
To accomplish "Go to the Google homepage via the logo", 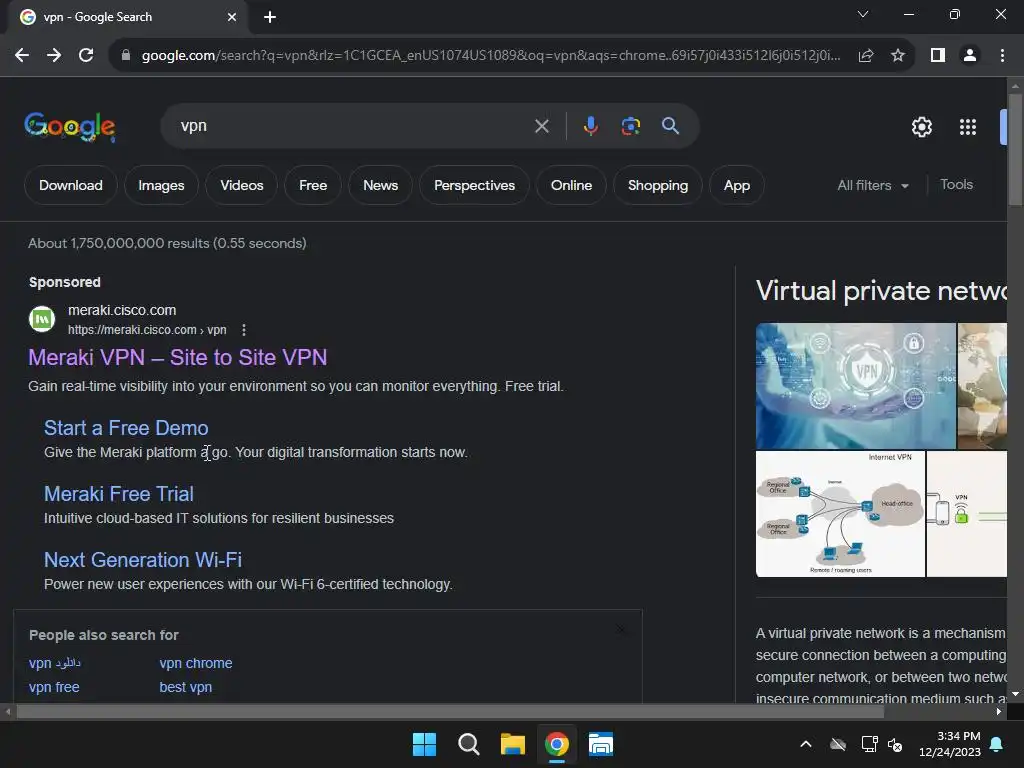I will tap(70, 127).
